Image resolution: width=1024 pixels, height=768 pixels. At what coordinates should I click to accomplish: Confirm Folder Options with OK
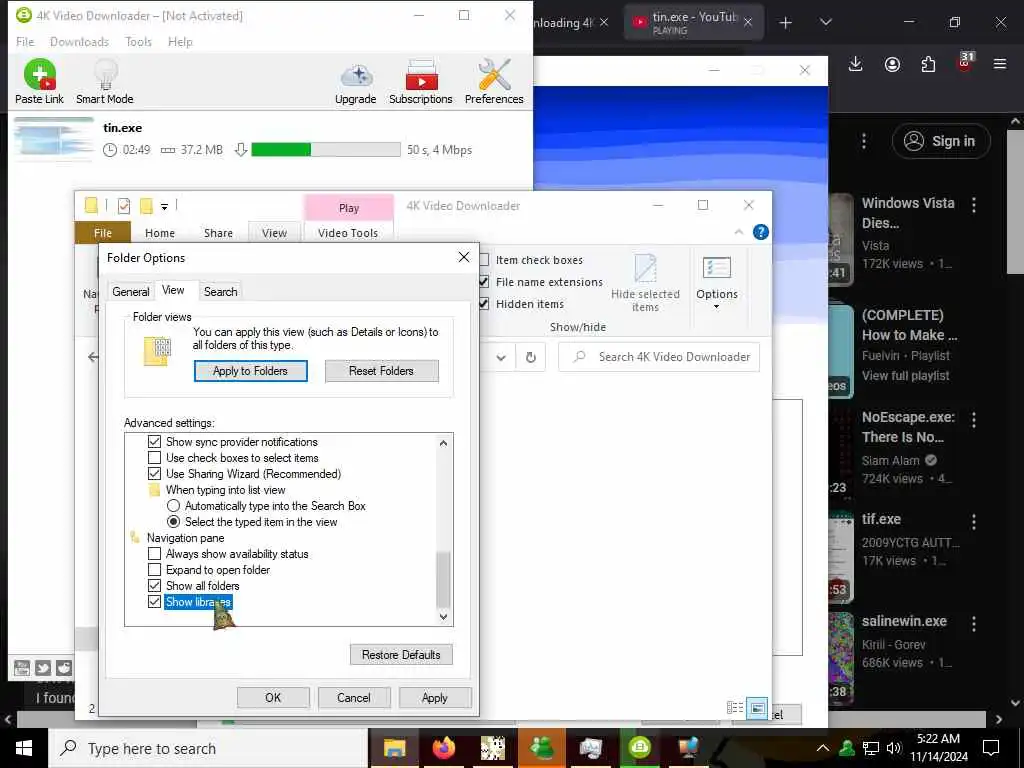(273, 697)
